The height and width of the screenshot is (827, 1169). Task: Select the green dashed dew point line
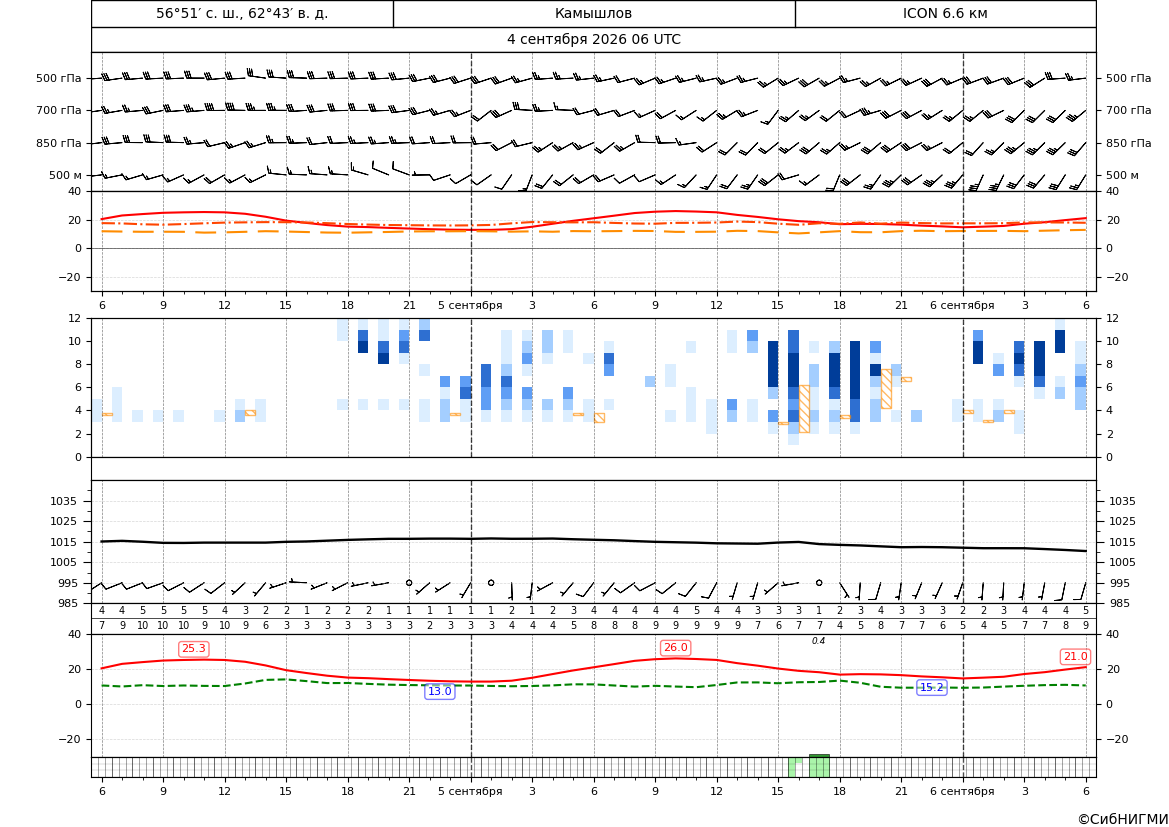pyautogui.click(x=594, y=684)
